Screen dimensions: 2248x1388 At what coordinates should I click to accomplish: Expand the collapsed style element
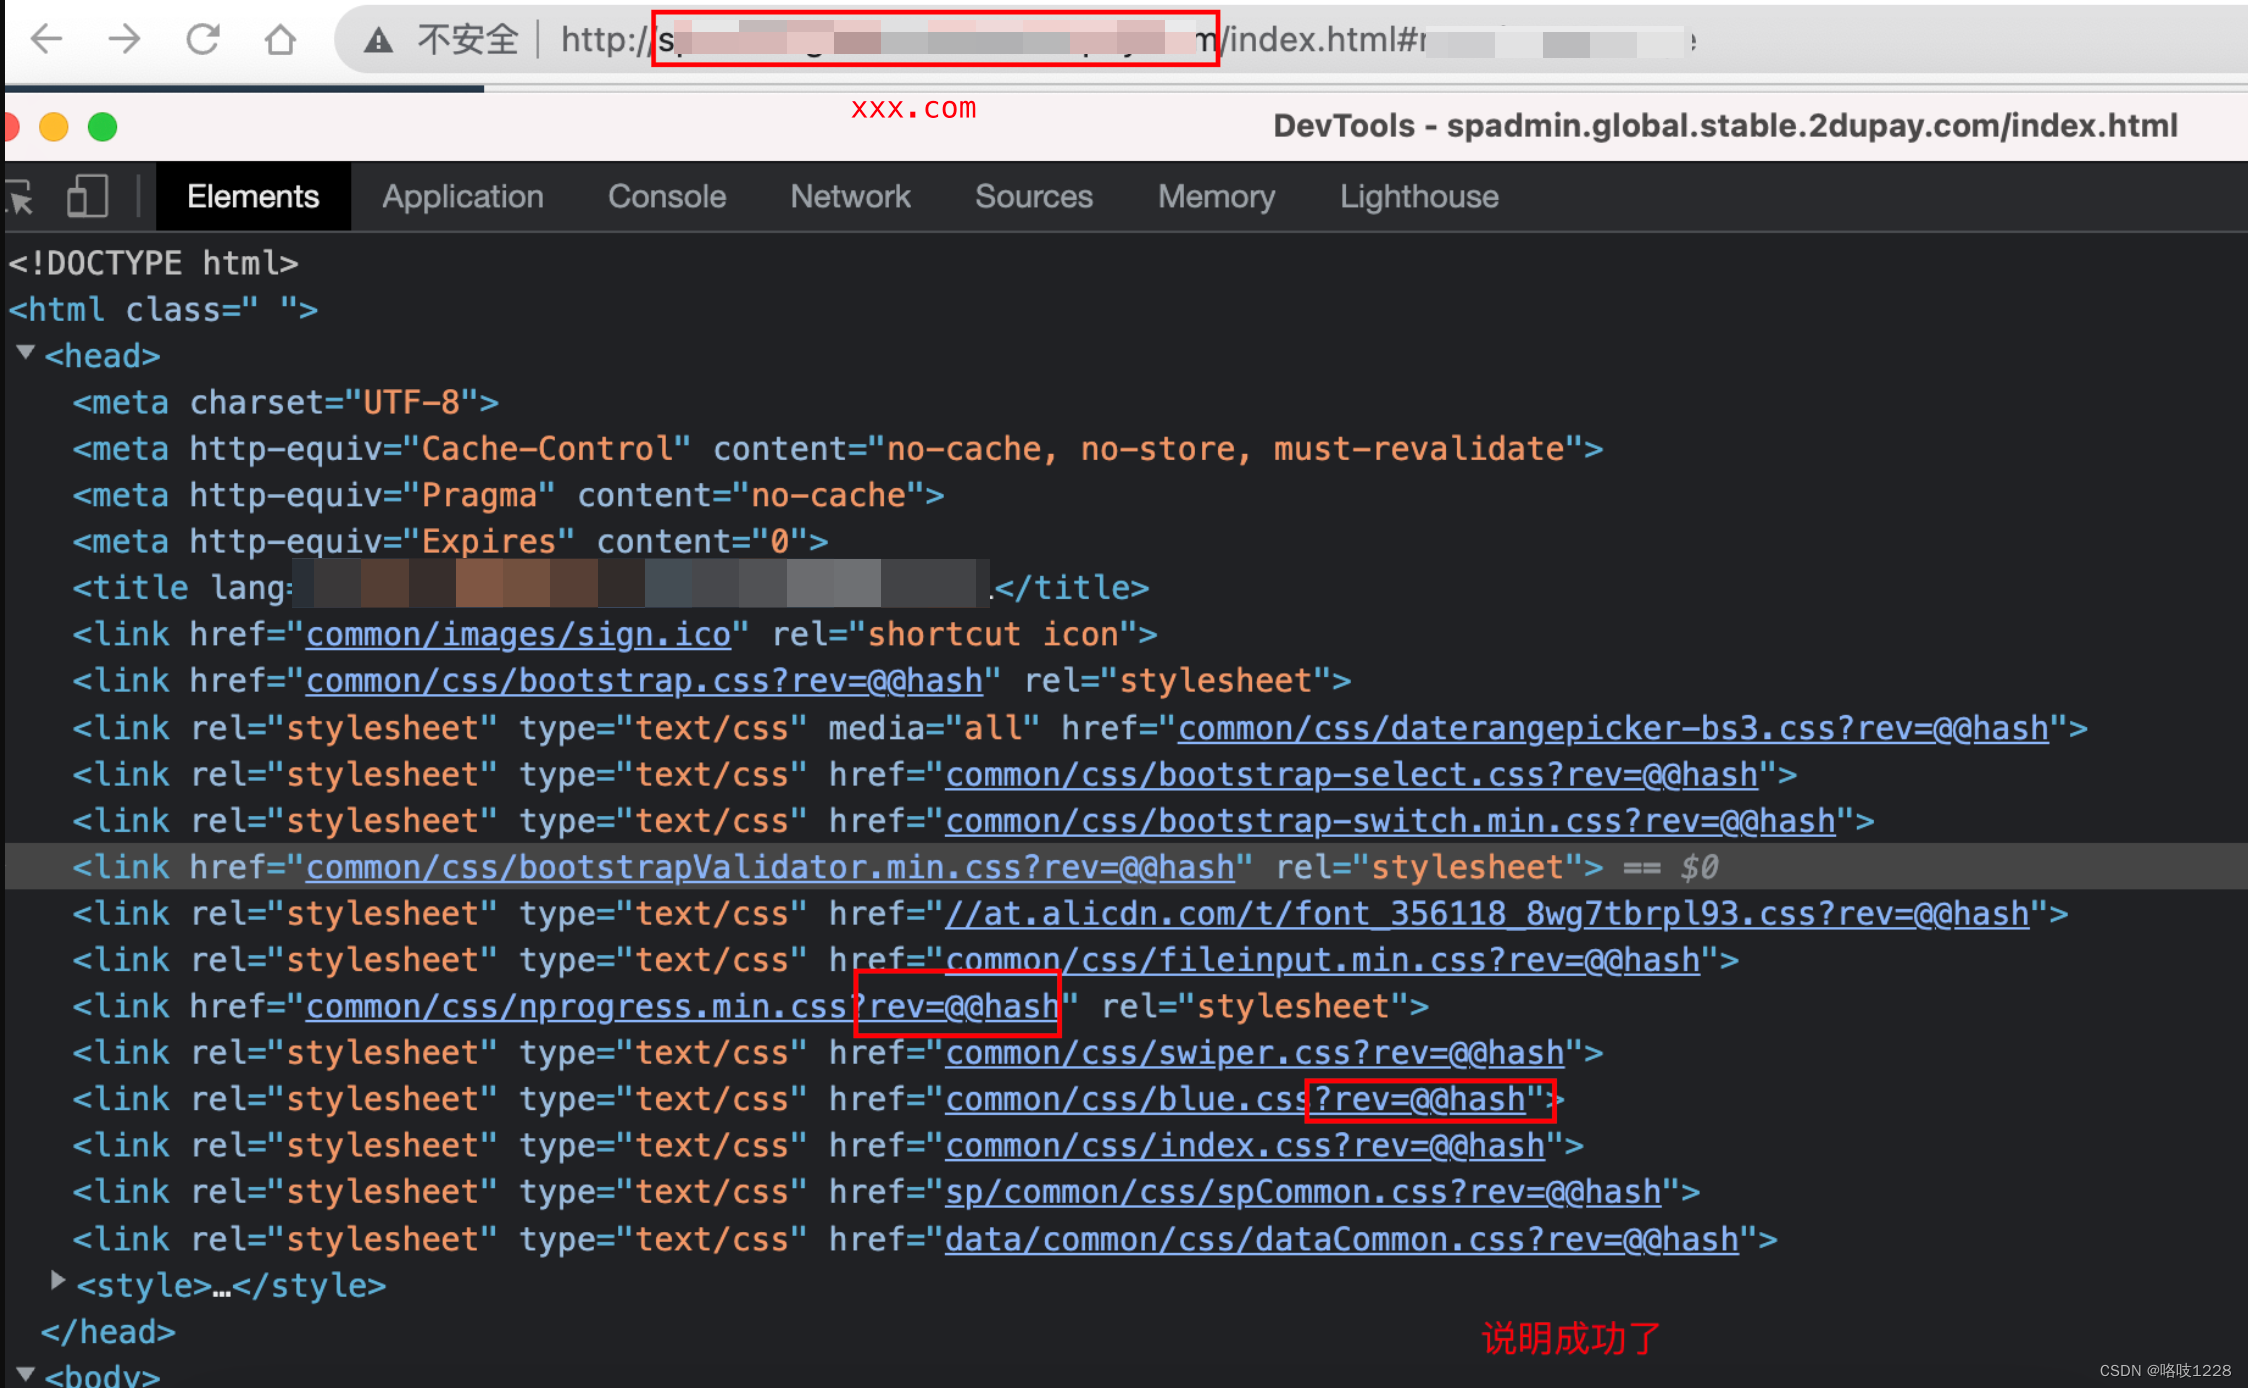(x=58, y=1281)
